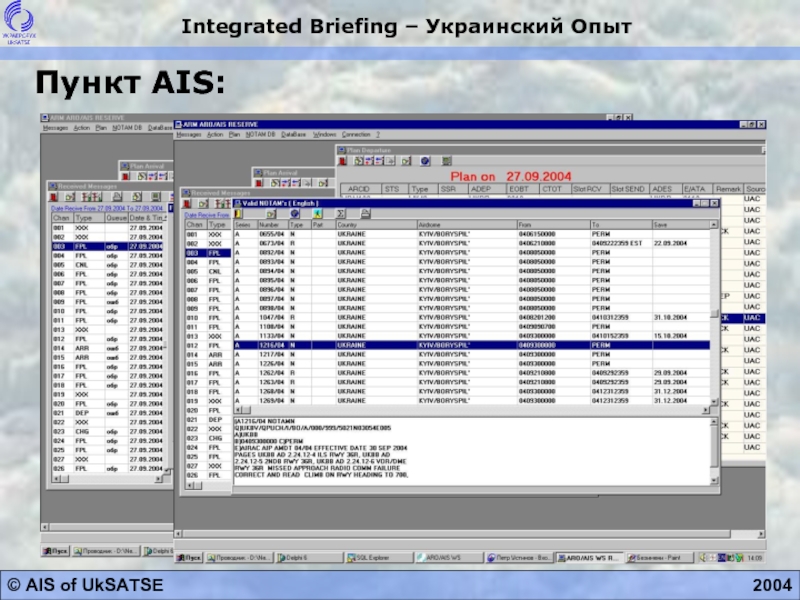Click the red exit icon in Plan Departure toolbar

click(342, 160)
